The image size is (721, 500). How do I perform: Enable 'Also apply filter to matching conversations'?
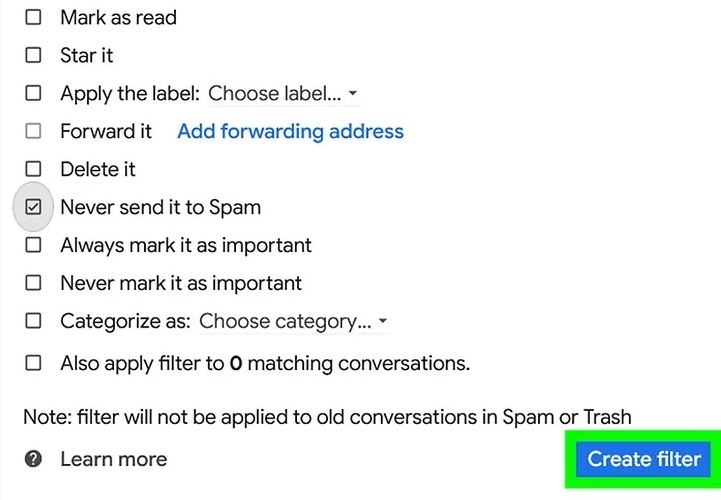point(33,363)
